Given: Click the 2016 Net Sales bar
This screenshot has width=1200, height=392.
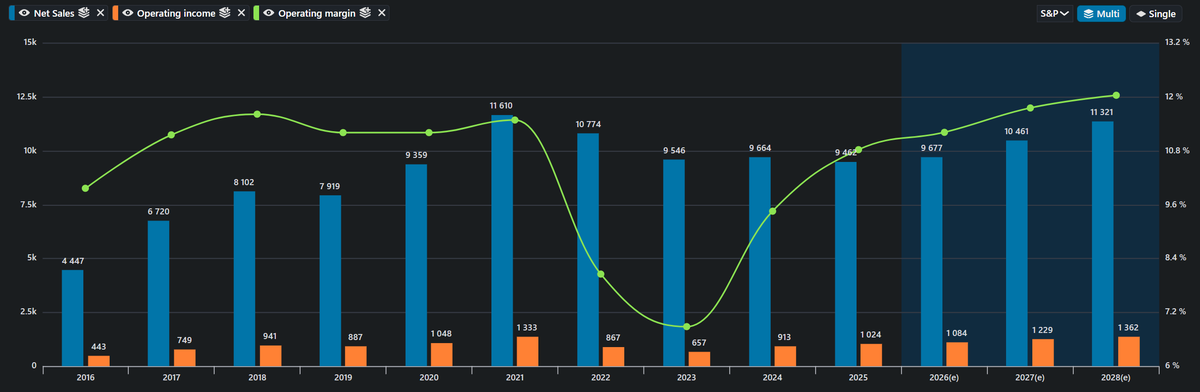Looking at the screenshot, I should [x=72, y=317].
